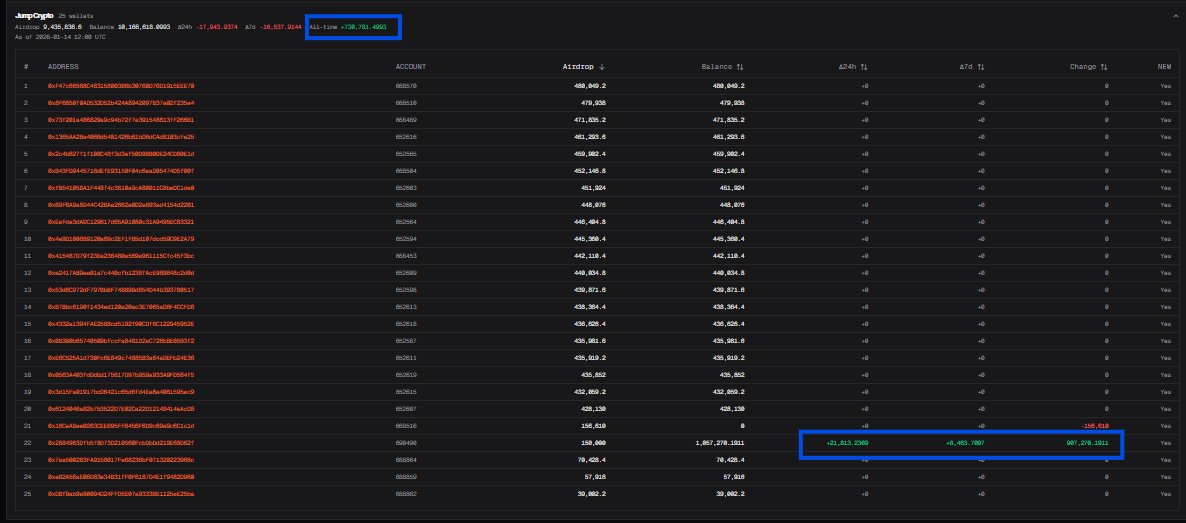Open wallet address link in row 7
The height and width of the screenshot is (523, 1186).
click(x=121, y=188)
